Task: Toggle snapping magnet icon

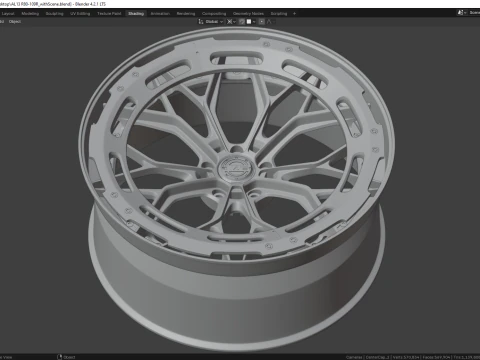Action: tap(242, 22)
